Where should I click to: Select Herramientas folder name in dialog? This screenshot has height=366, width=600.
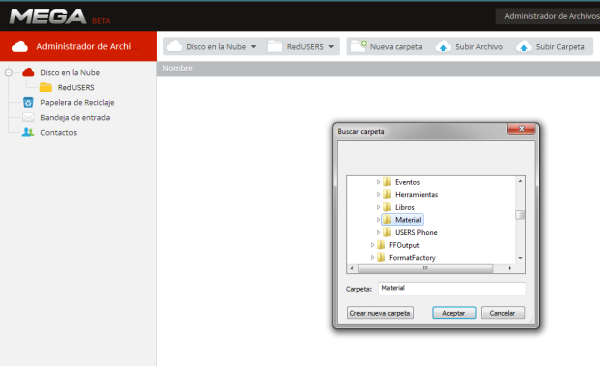pos(416,194)
